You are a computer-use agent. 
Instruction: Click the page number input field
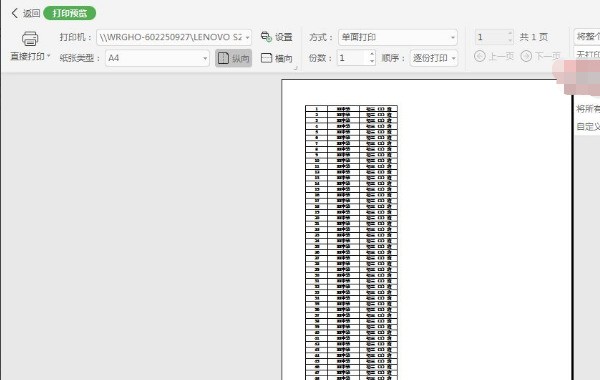(x=491, y=37)
